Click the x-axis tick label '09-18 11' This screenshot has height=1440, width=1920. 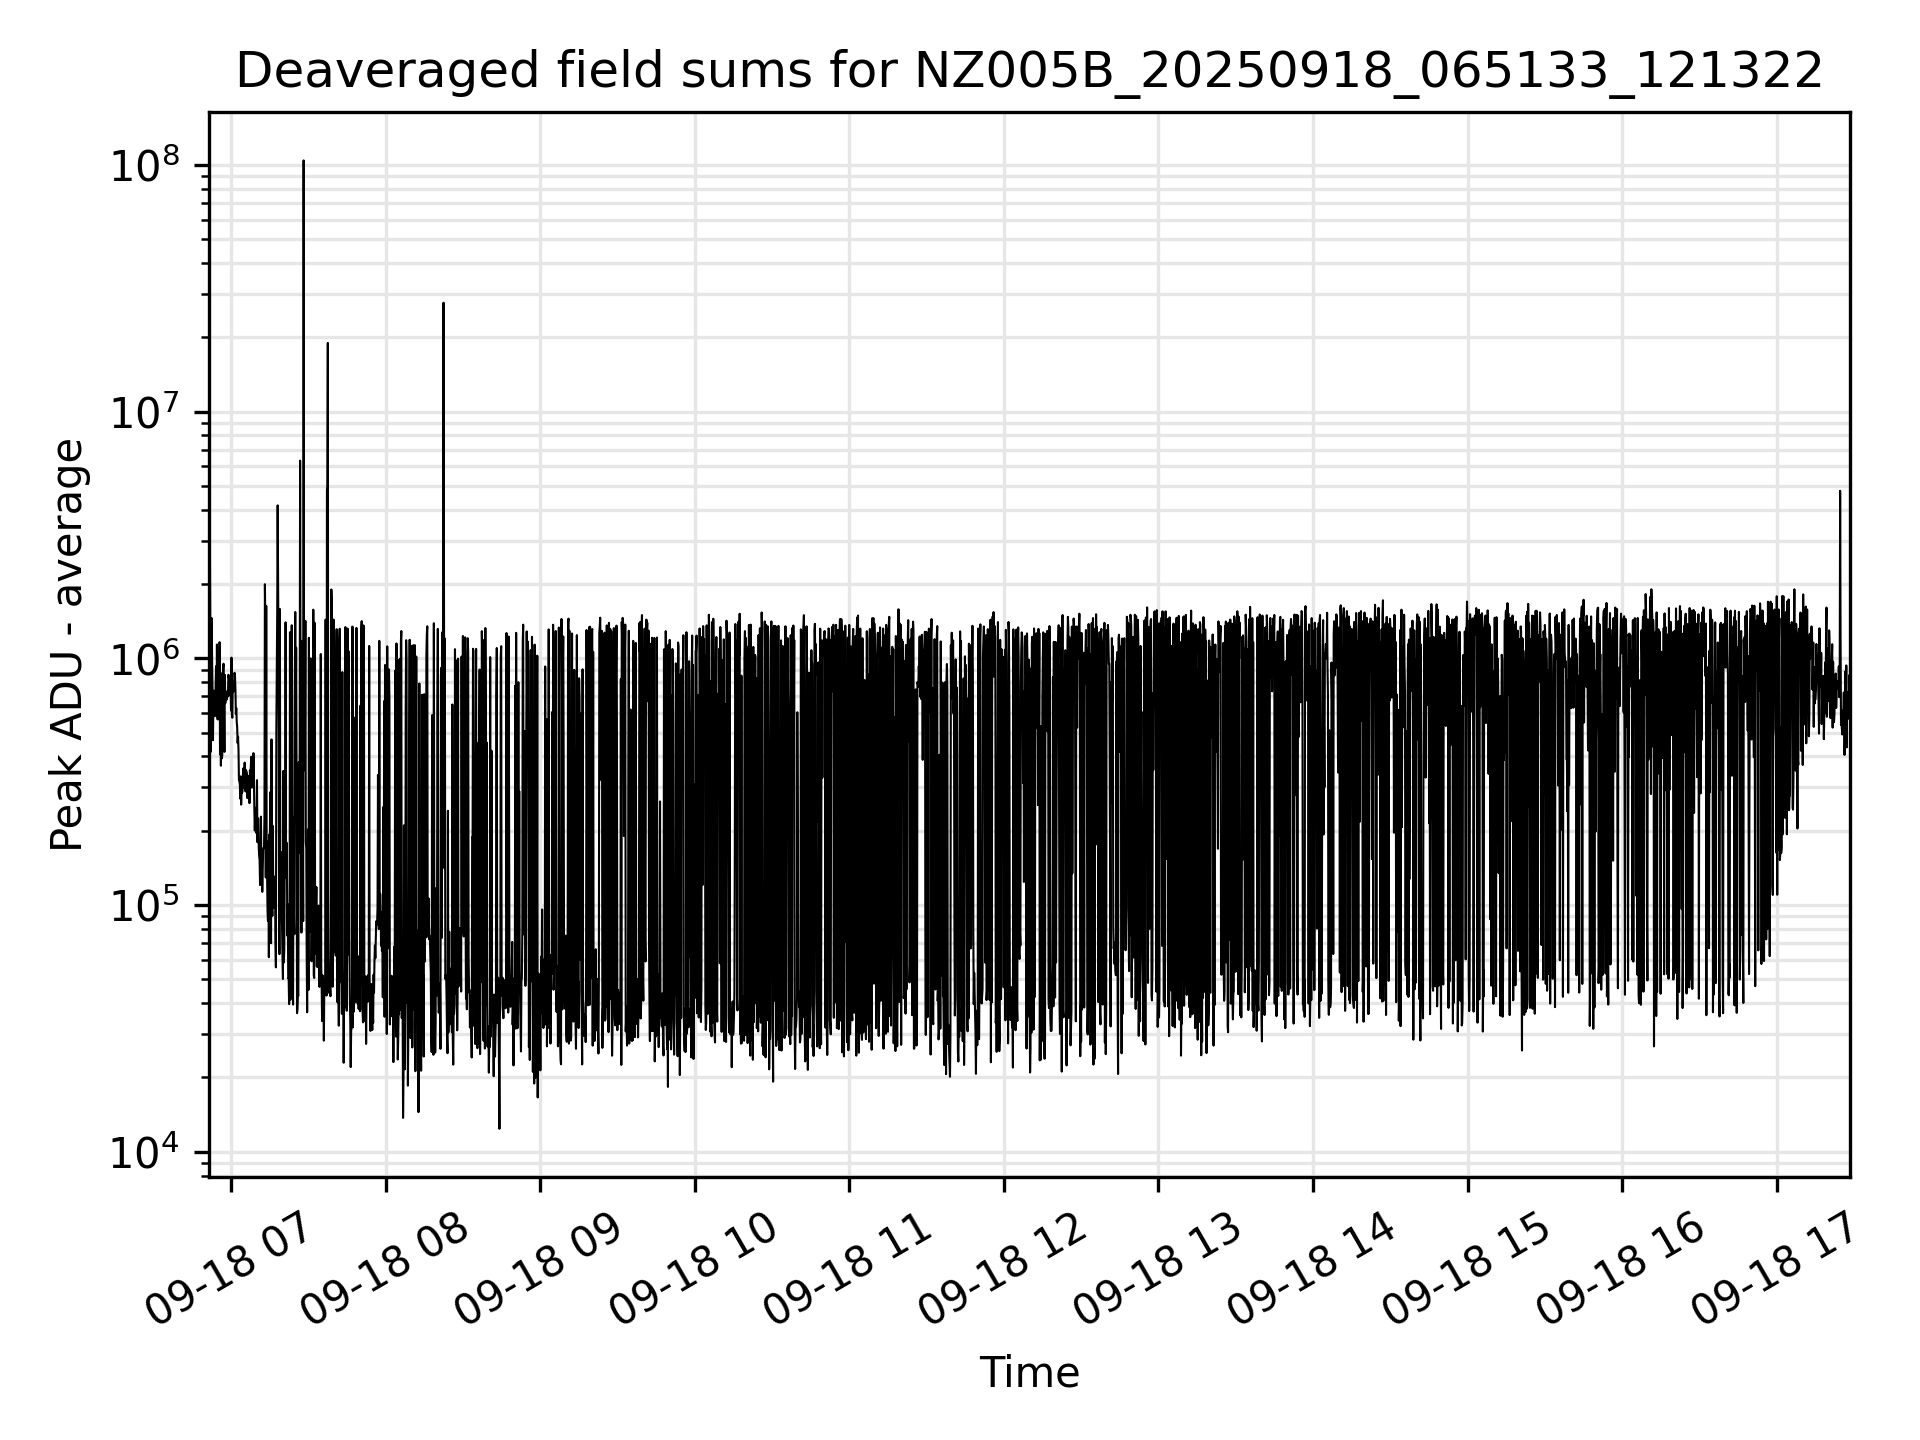point(847,1268)
